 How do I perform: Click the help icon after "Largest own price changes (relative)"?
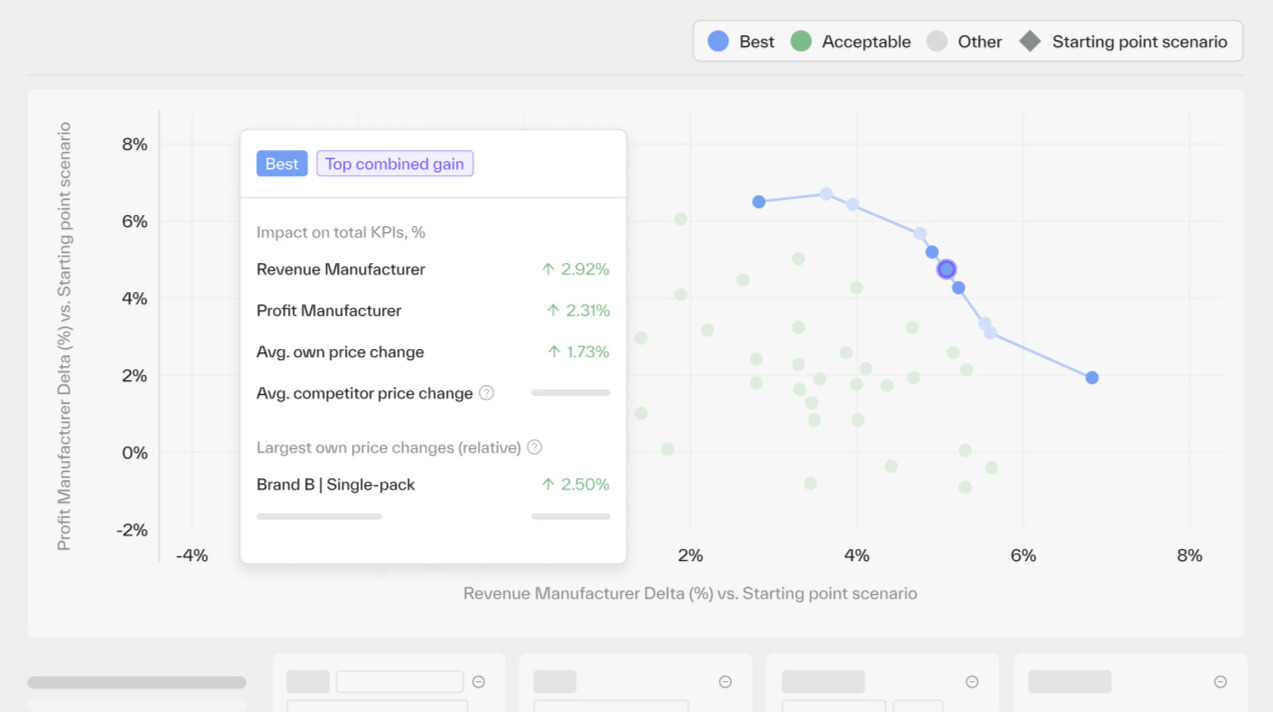pos(534,447)
